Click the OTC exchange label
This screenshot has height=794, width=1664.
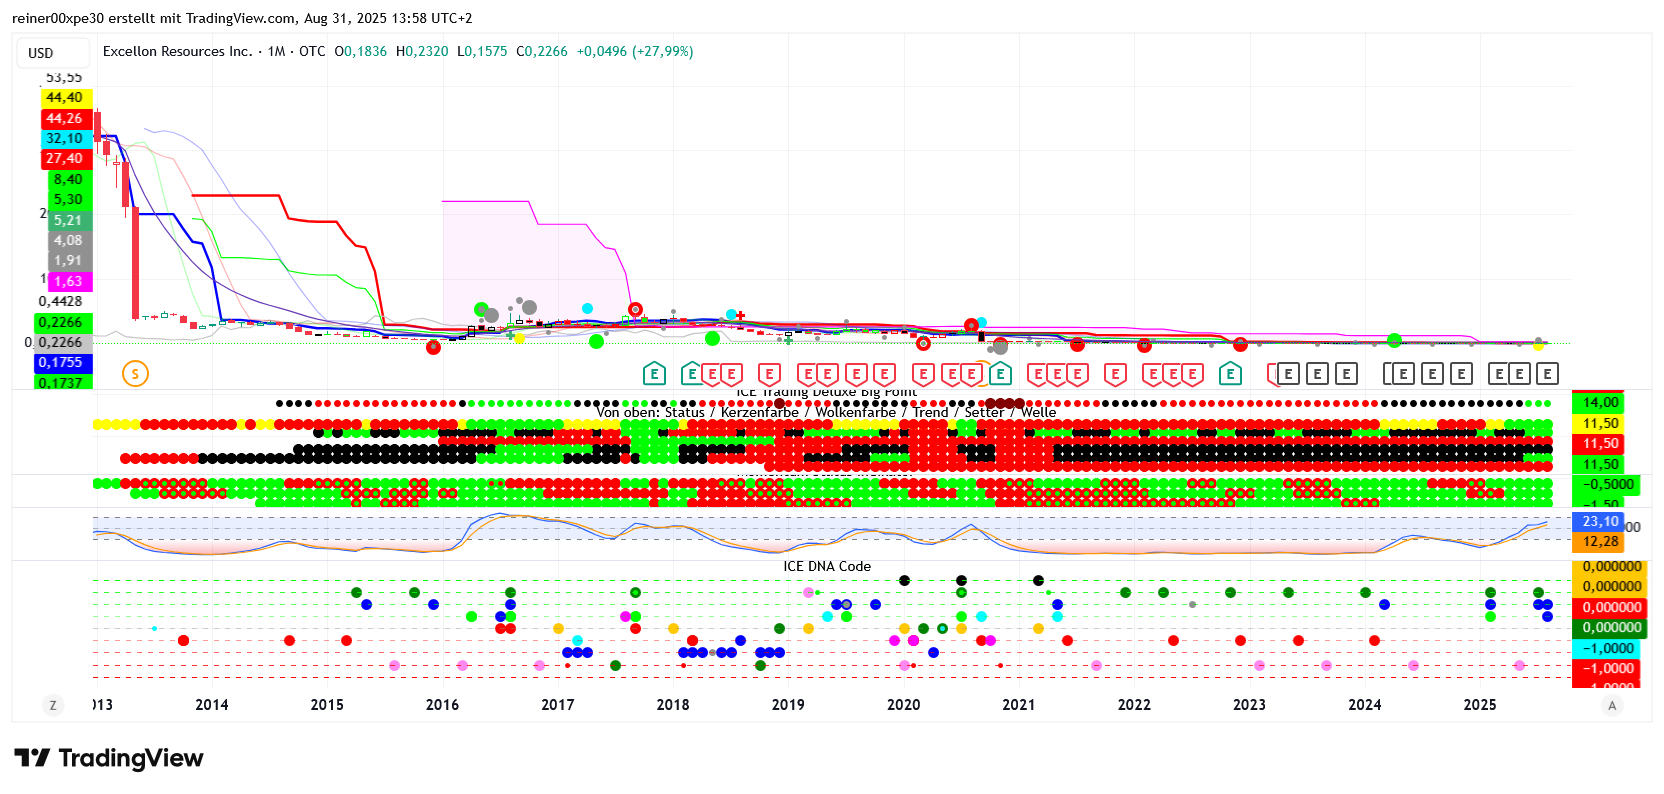point(312,51)
